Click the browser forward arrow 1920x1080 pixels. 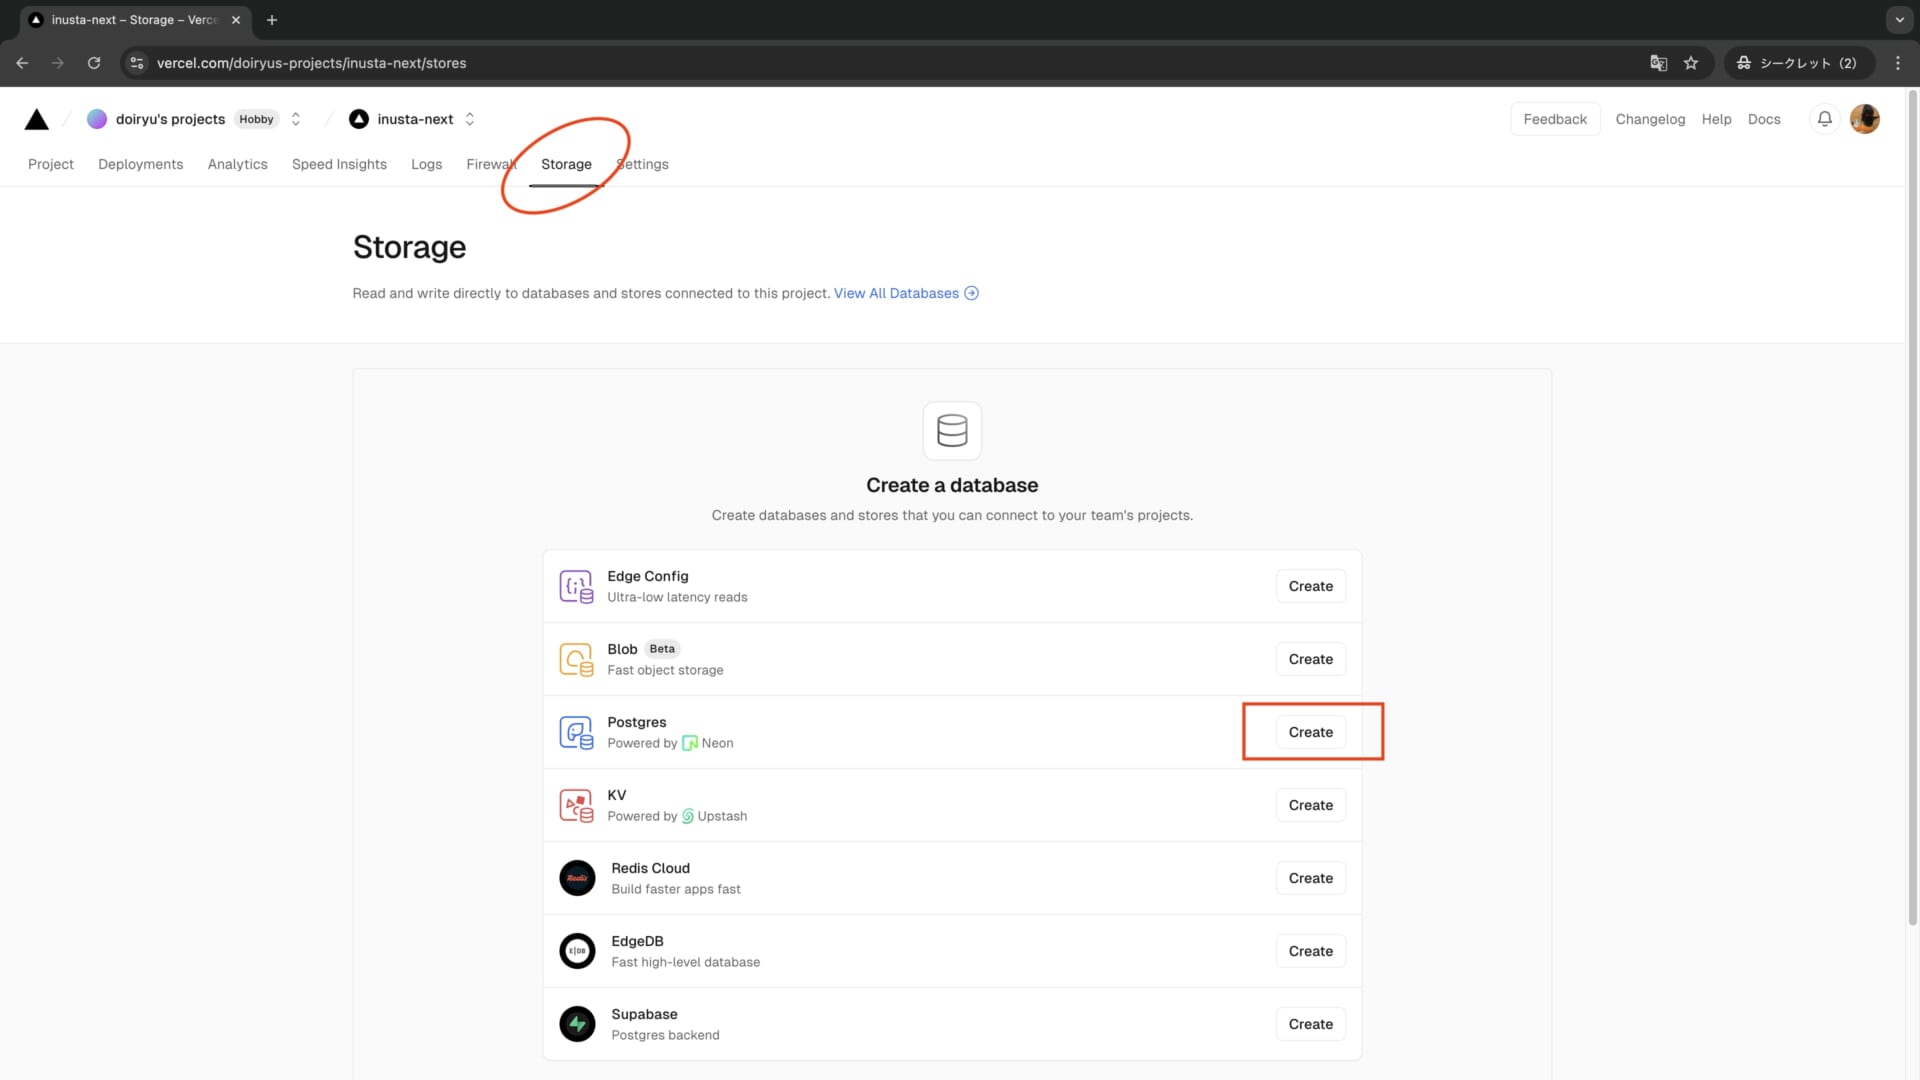[x=58, y=63]
